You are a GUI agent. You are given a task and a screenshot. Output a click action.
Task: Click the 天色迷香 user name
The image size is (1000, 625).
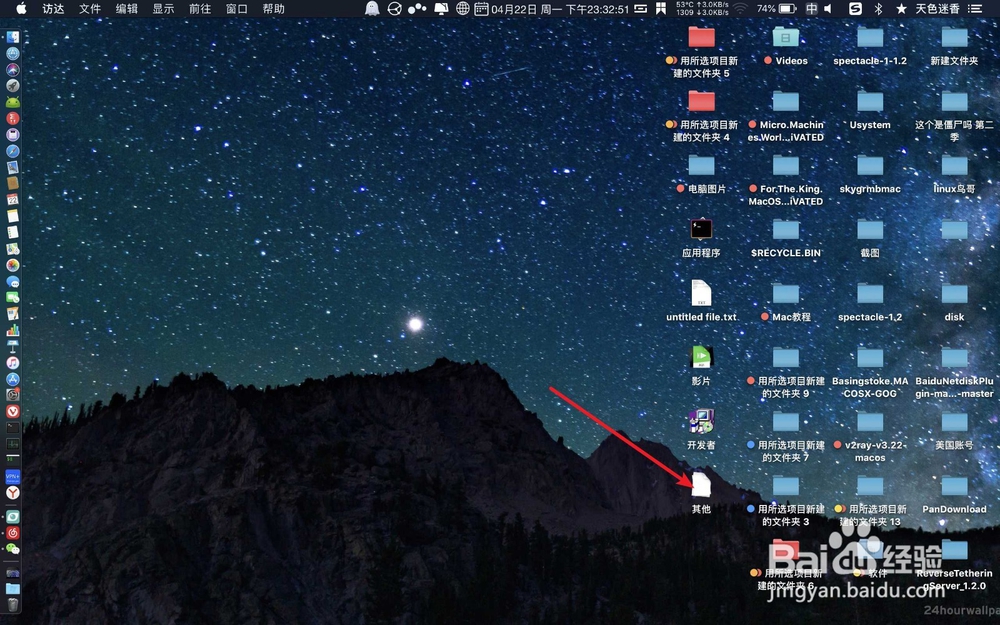point(938,8)
